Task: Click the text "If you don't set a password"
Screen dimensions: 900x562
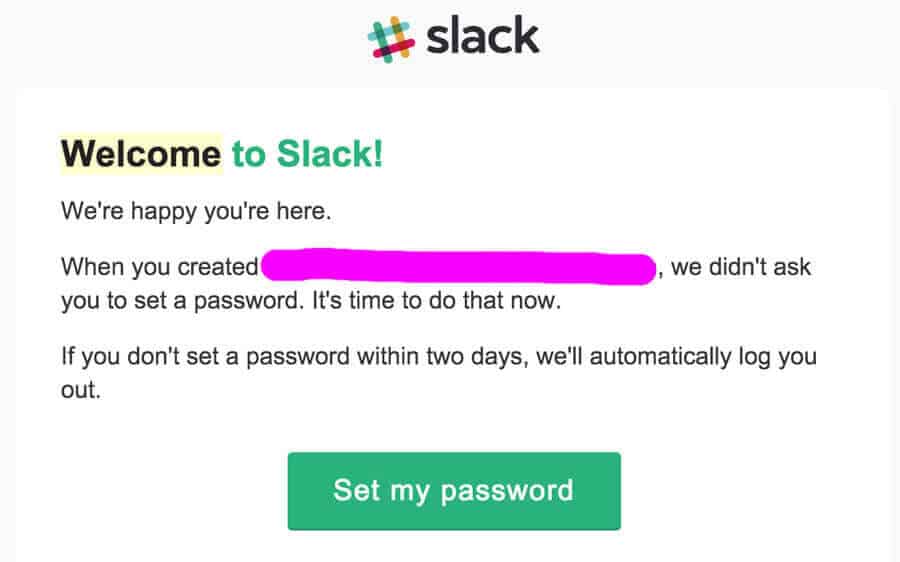Action: tap(205, 356)
